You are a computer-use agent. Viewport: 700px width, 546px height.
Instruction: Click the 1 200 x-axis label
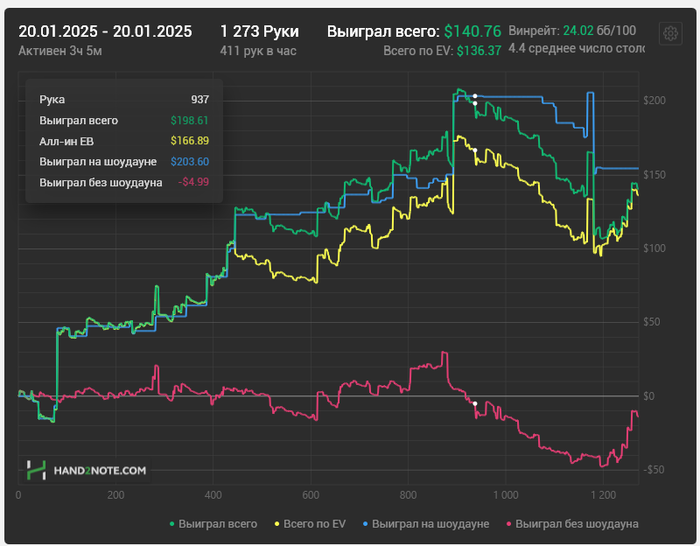tap(603, 495)
